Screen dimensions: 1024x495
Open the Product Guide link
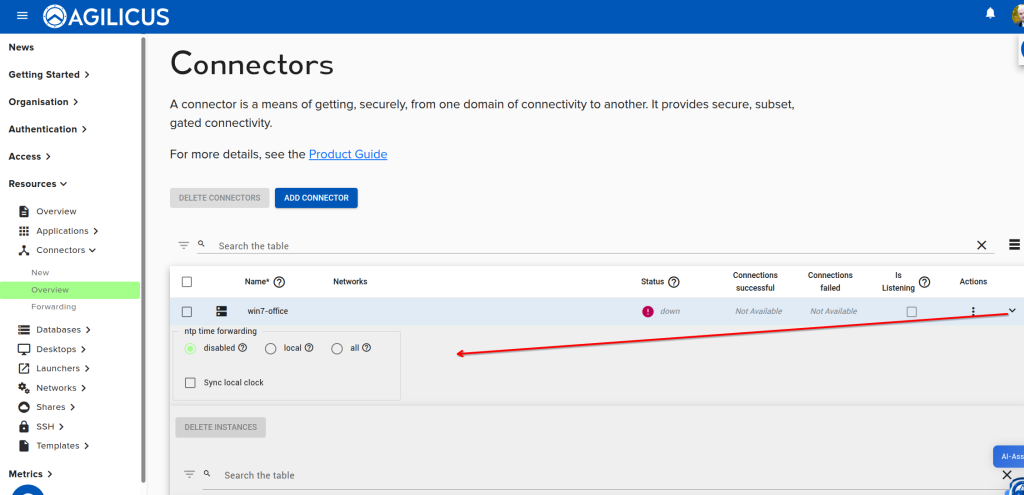pyautogui.click(x=347, y=154)
